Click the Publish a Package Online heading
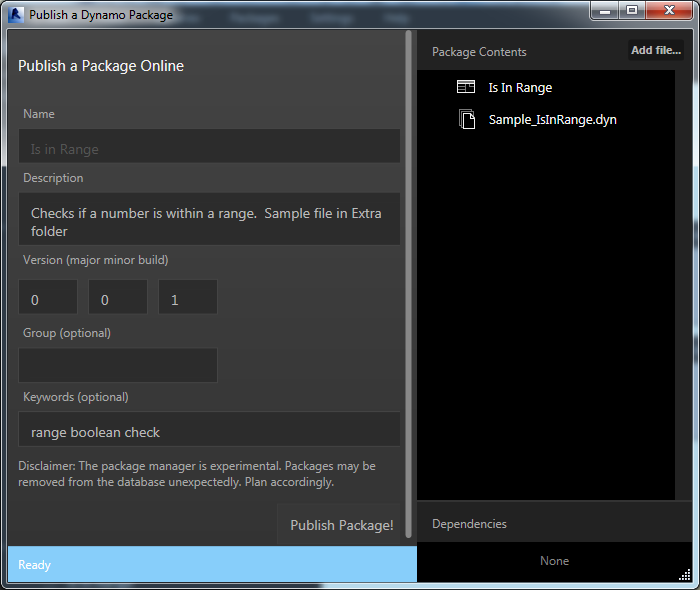 (101, 66)
